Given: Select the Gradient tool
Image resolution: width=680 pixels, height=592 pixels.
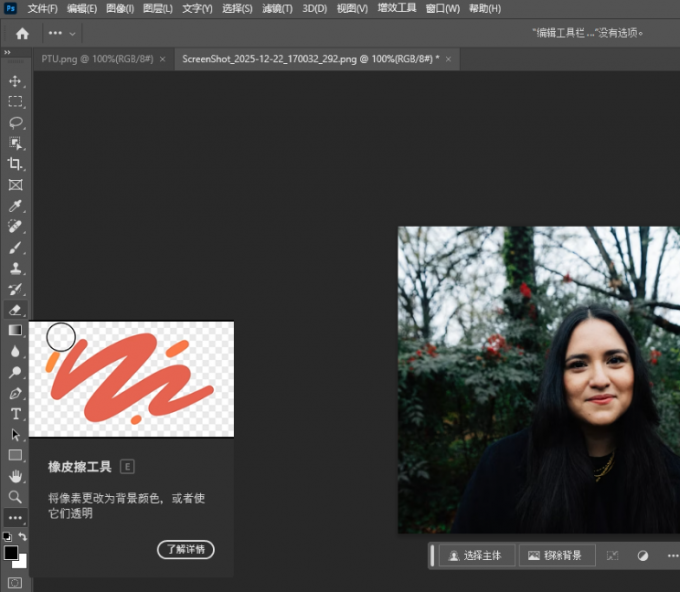Looking at the screenshot, I should pos(15,330).
